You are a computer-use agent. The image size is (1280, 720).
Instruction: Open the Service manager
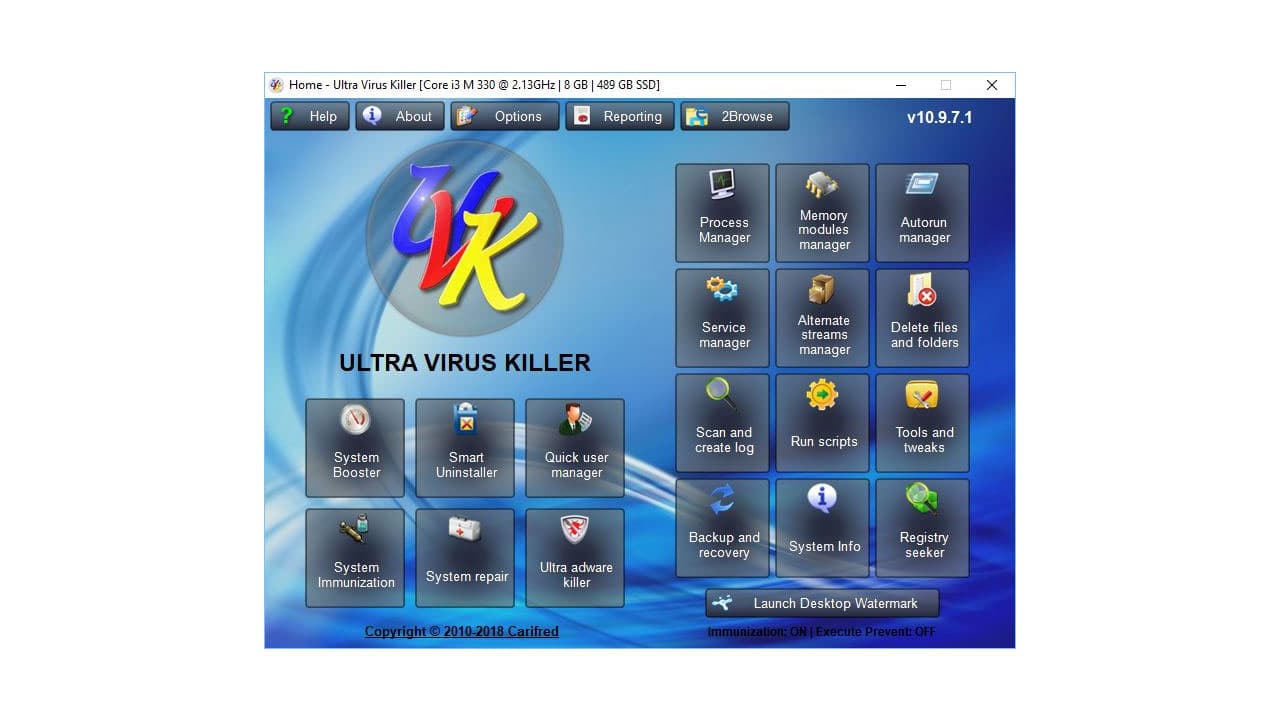pos(722,317)
